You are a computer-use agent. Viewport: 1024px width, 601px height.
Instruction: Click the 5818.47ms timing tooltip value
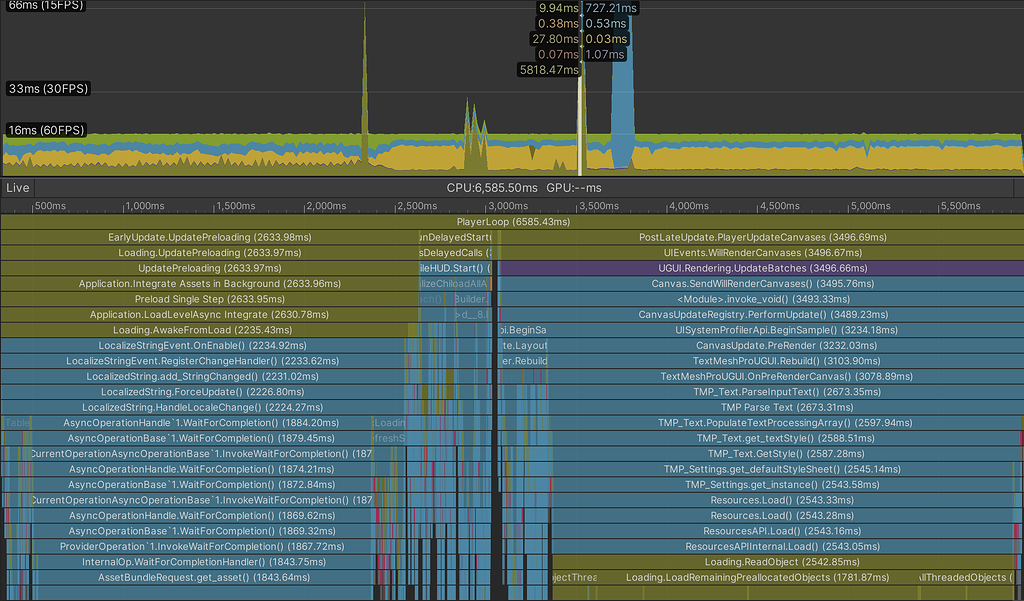click(550, 69)
